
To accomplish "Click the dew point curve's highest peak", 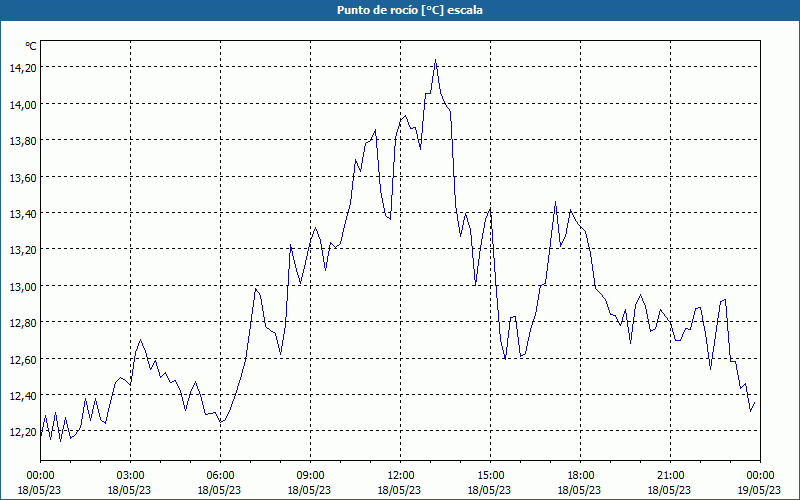I will pos(435,60).
